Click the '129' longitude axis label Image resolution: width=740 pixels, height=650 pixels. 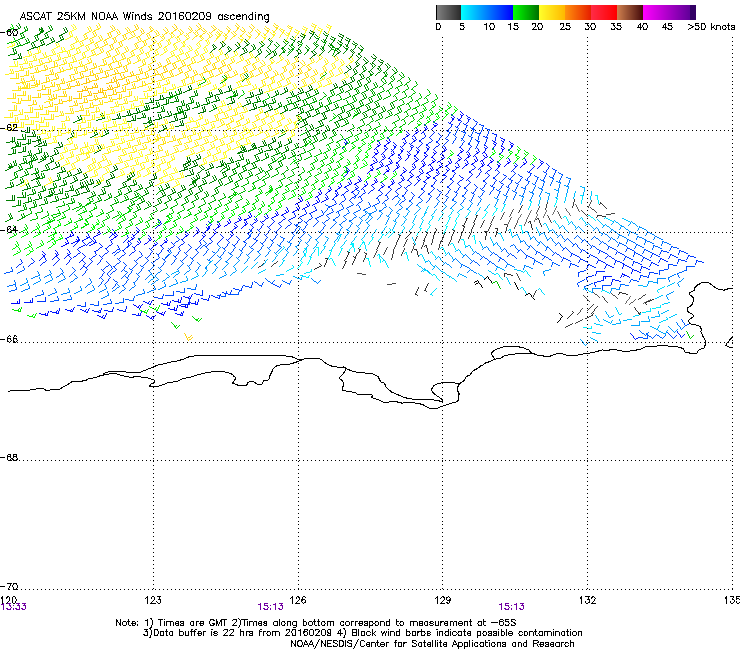[443, 600]
